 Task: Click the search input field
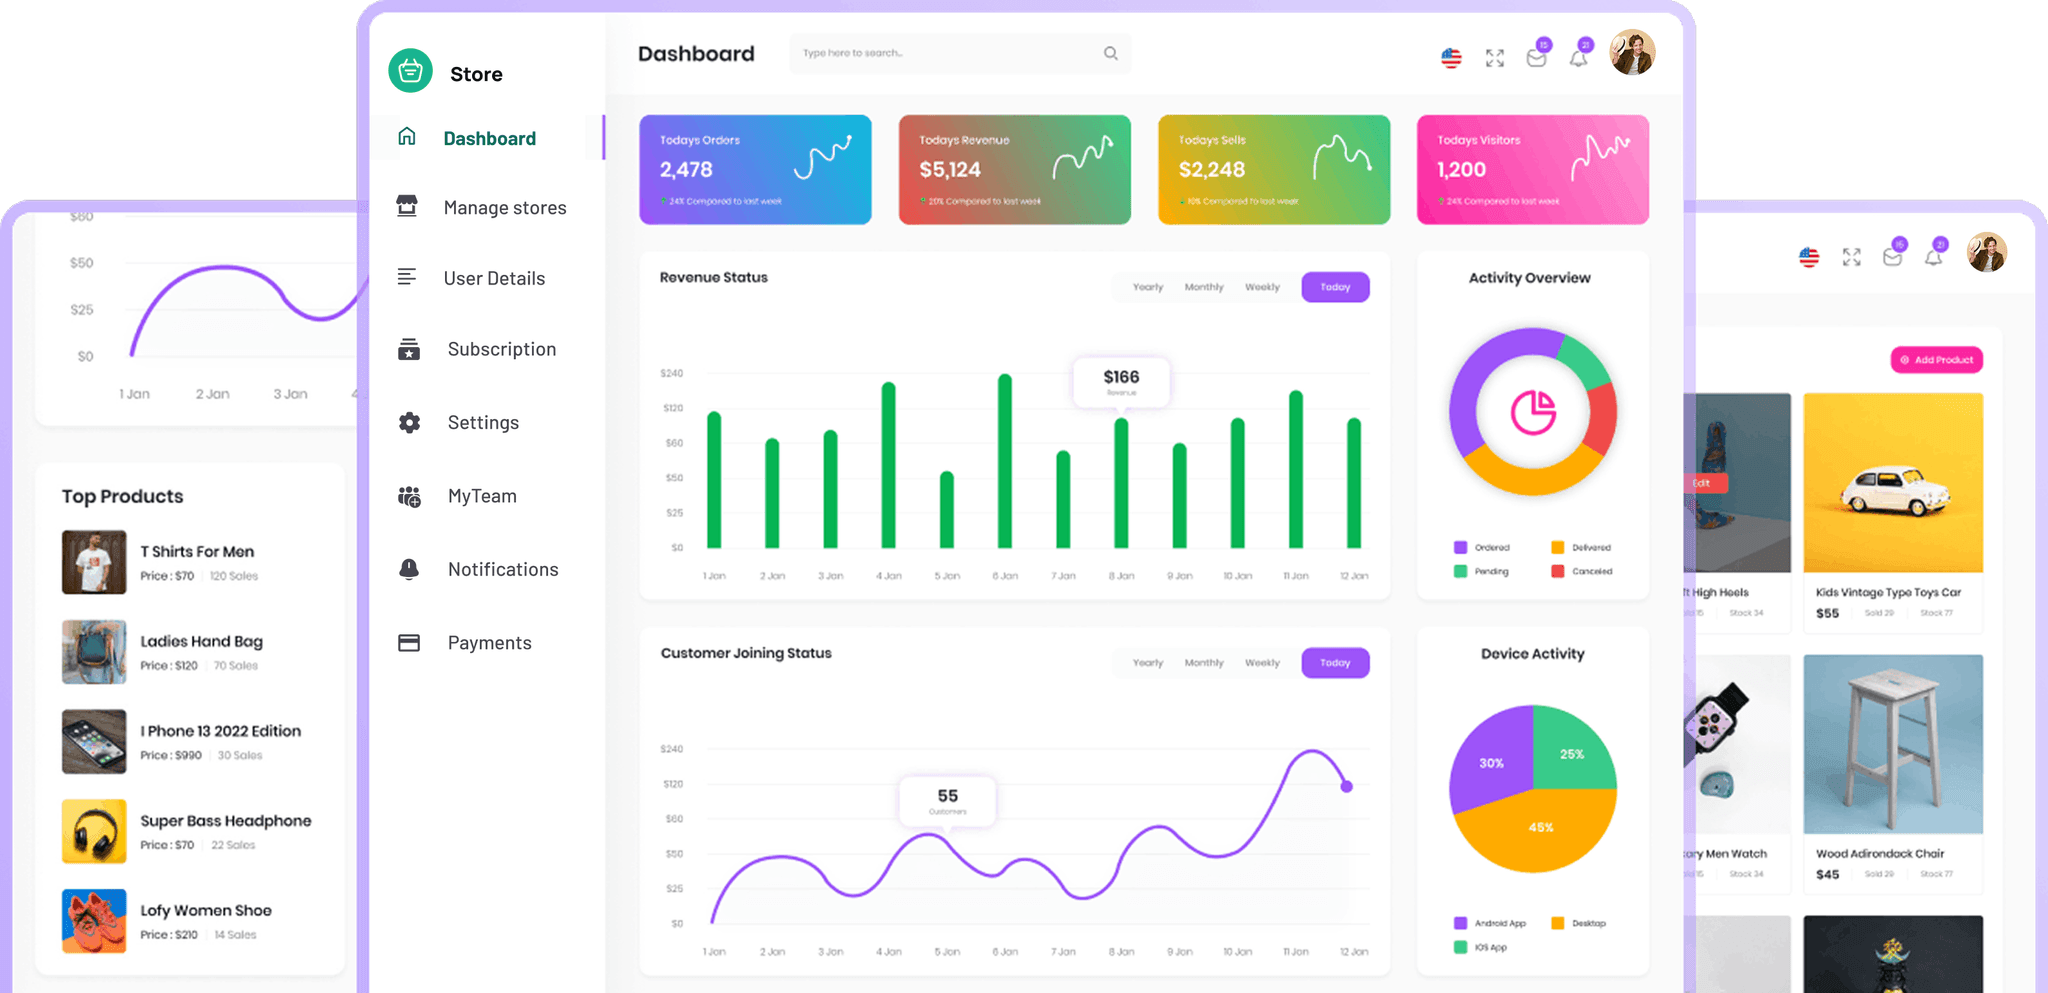click(960, 53)
